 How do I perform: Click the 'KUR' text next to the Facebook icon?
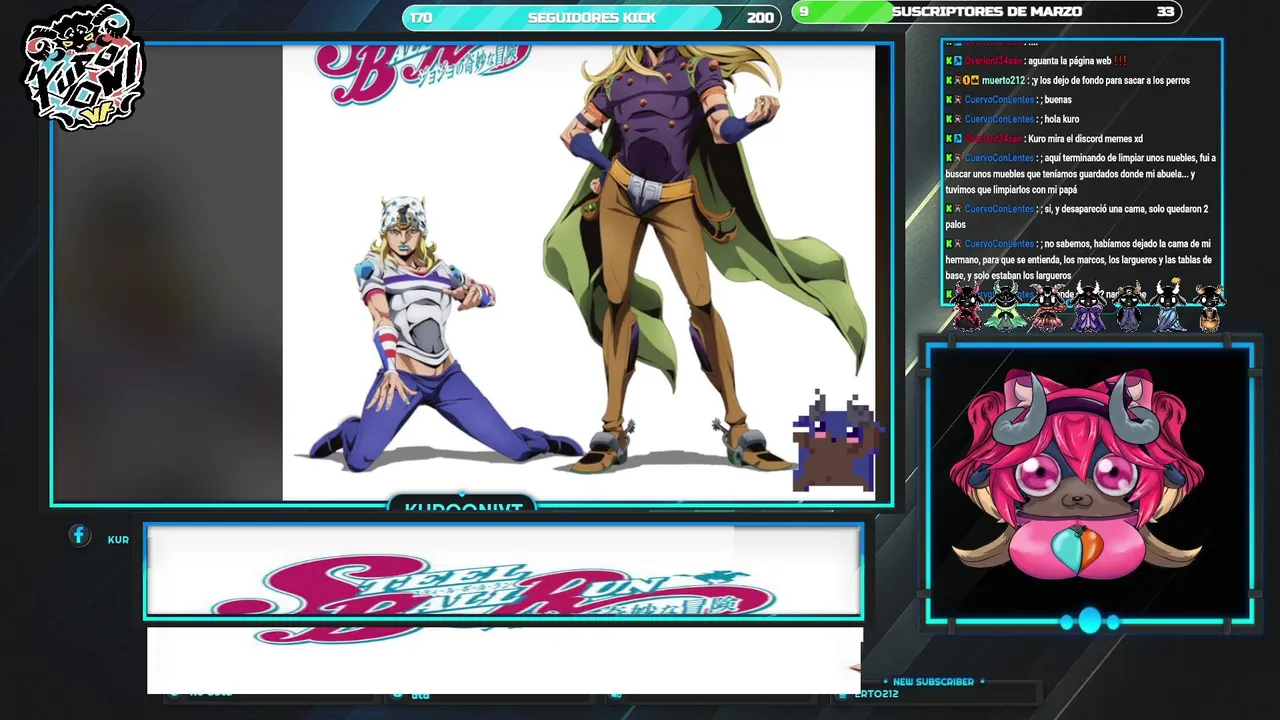(x=118, y=540)
